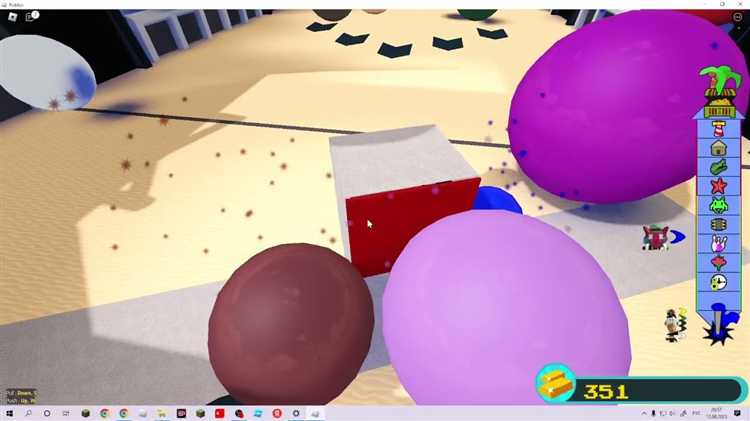Select the clock stage icon

[x=718, y=282]
